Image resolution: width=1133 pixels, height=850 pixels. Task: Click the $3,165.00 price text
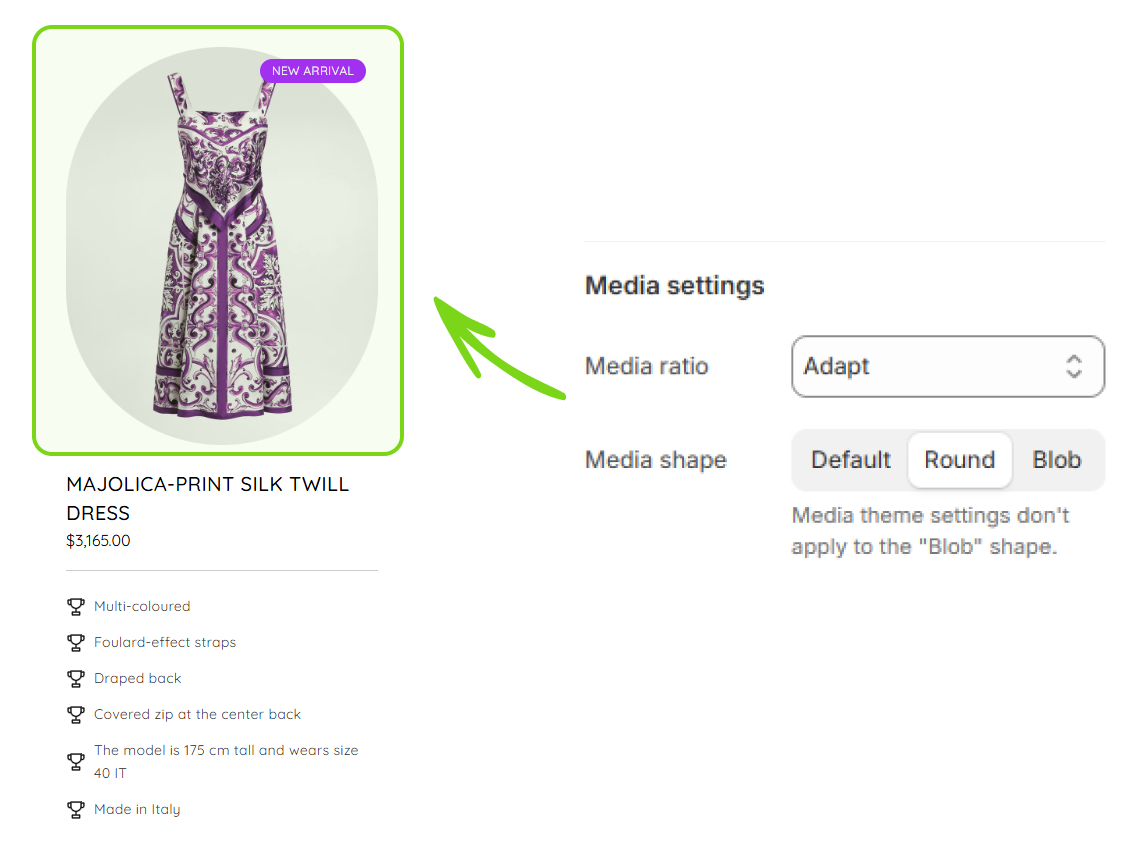[x=98, y=541]
